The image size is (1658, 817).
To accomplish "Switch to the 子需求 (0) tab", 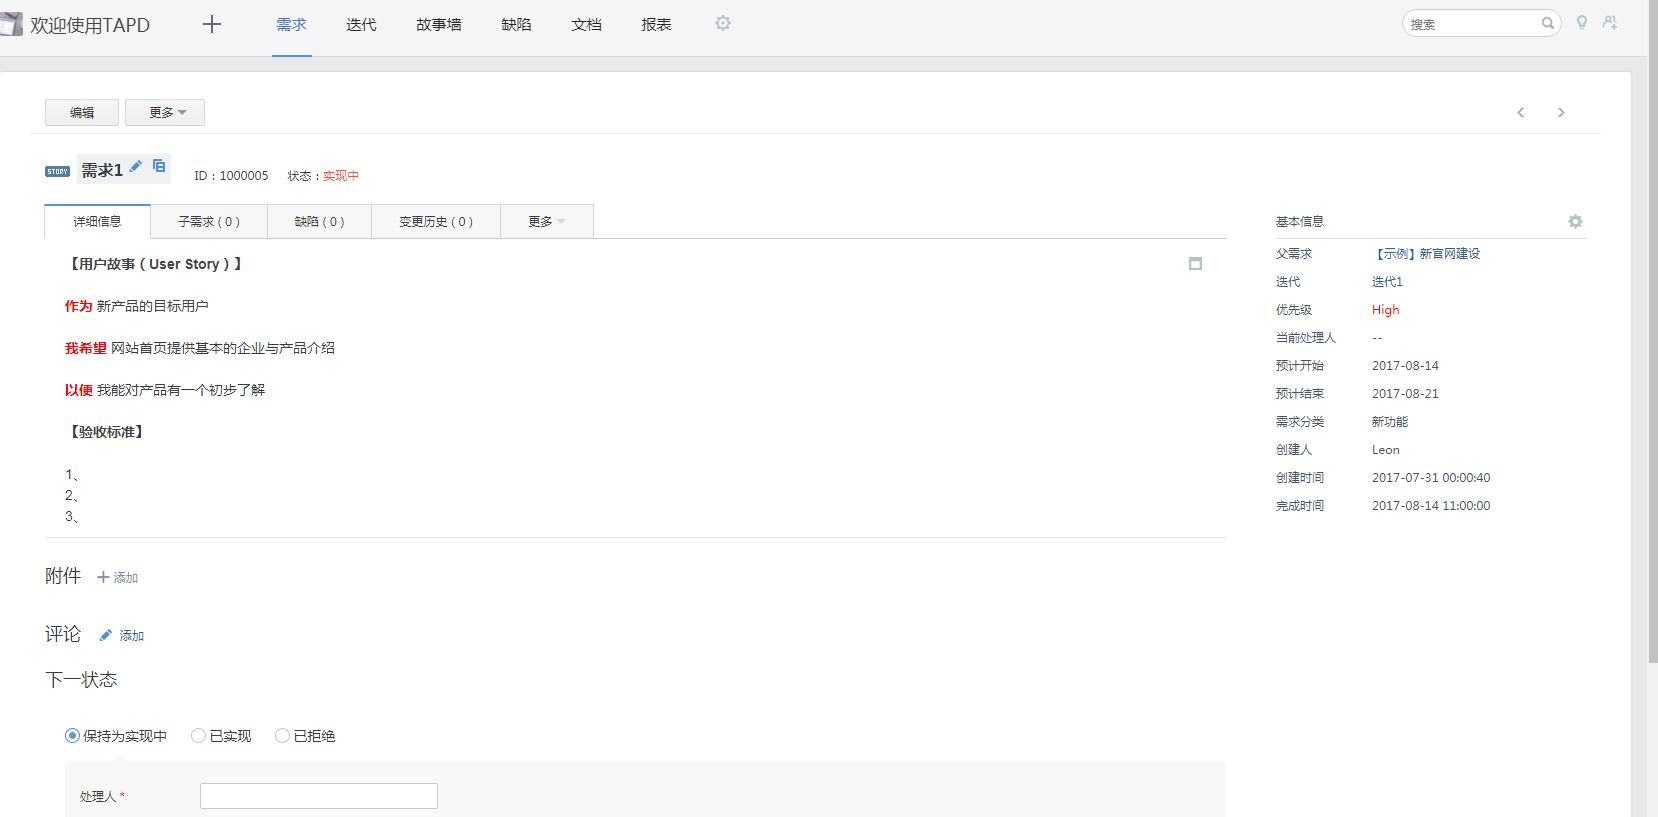I will point(209,221).
